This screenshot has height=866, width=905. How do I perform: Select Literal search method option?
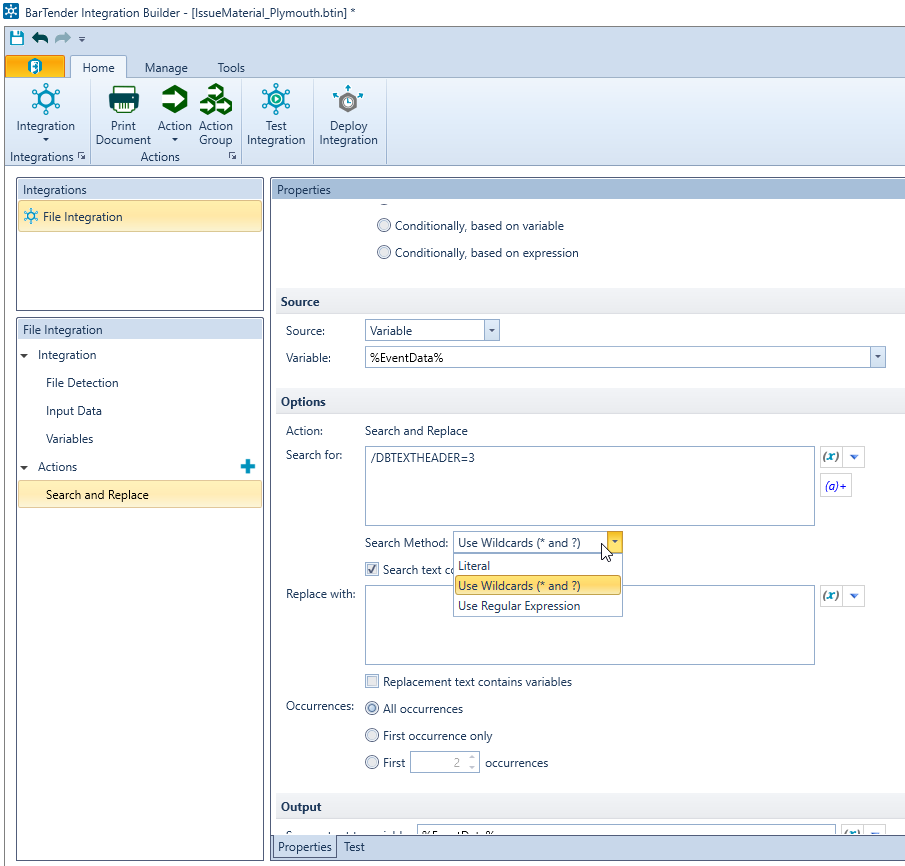coord(474,566)
